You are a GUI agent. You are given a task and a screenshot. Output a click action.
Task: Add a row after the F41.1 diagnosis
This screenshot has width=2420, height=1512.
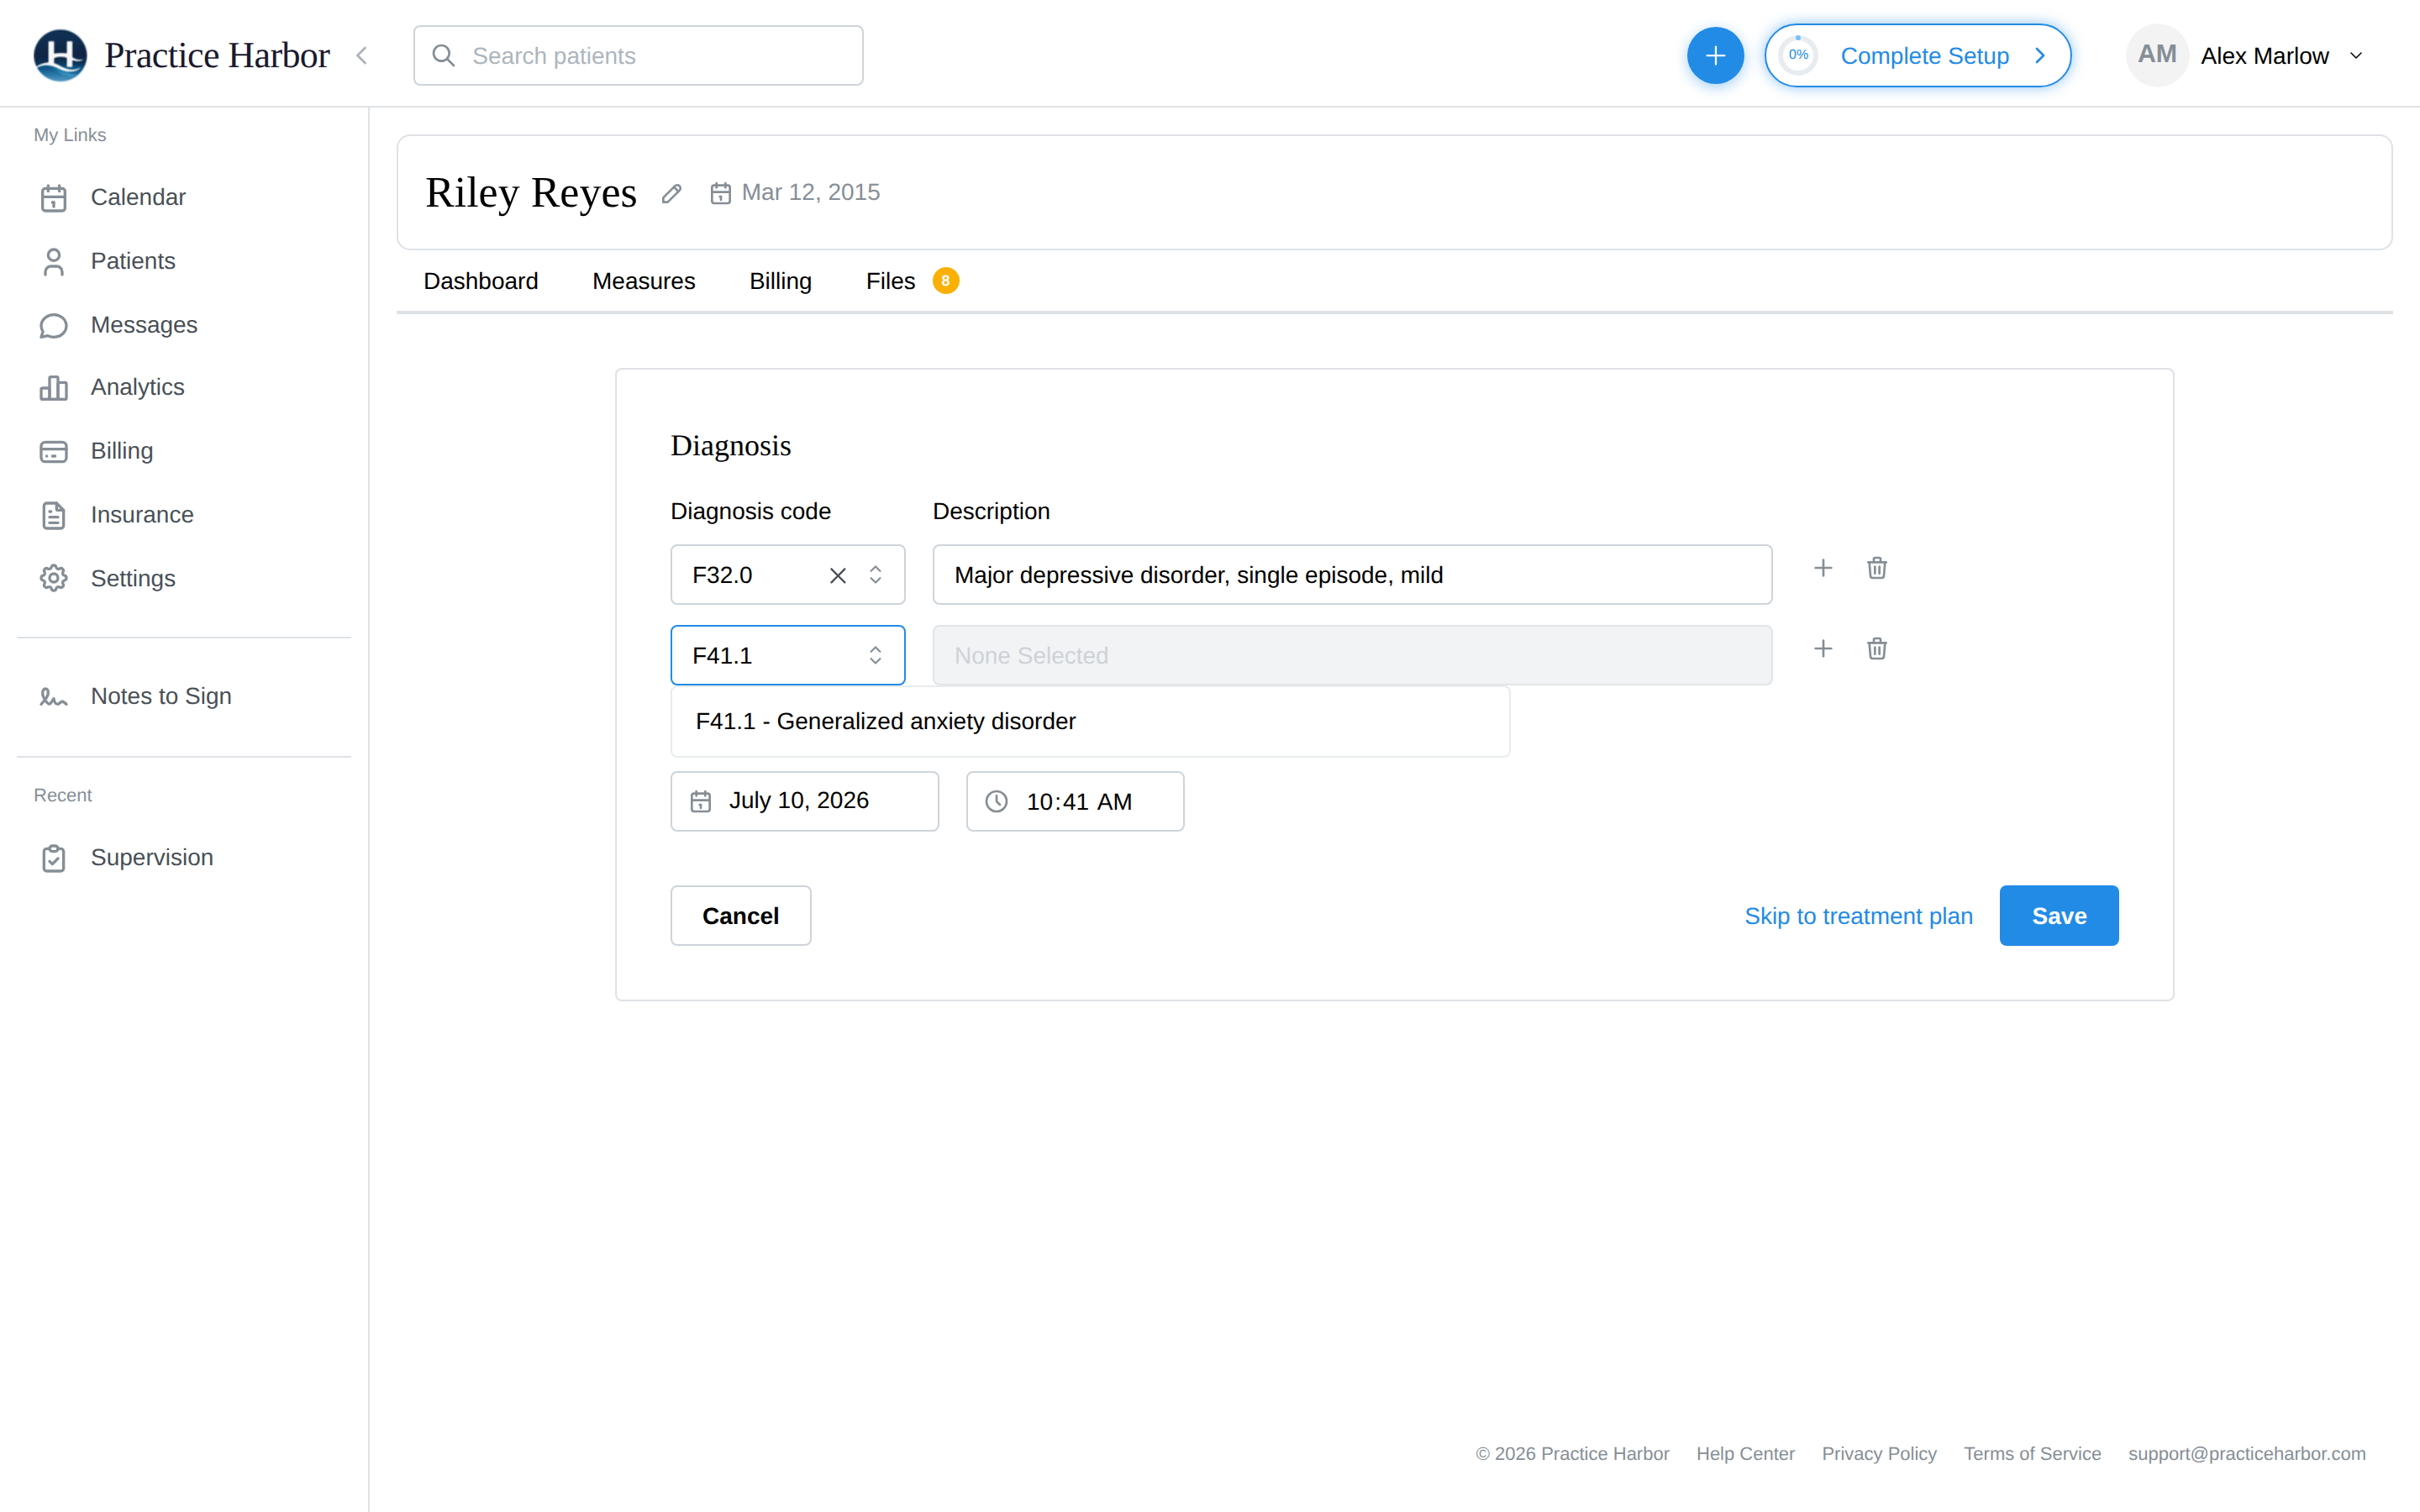tap(1823, 649)
